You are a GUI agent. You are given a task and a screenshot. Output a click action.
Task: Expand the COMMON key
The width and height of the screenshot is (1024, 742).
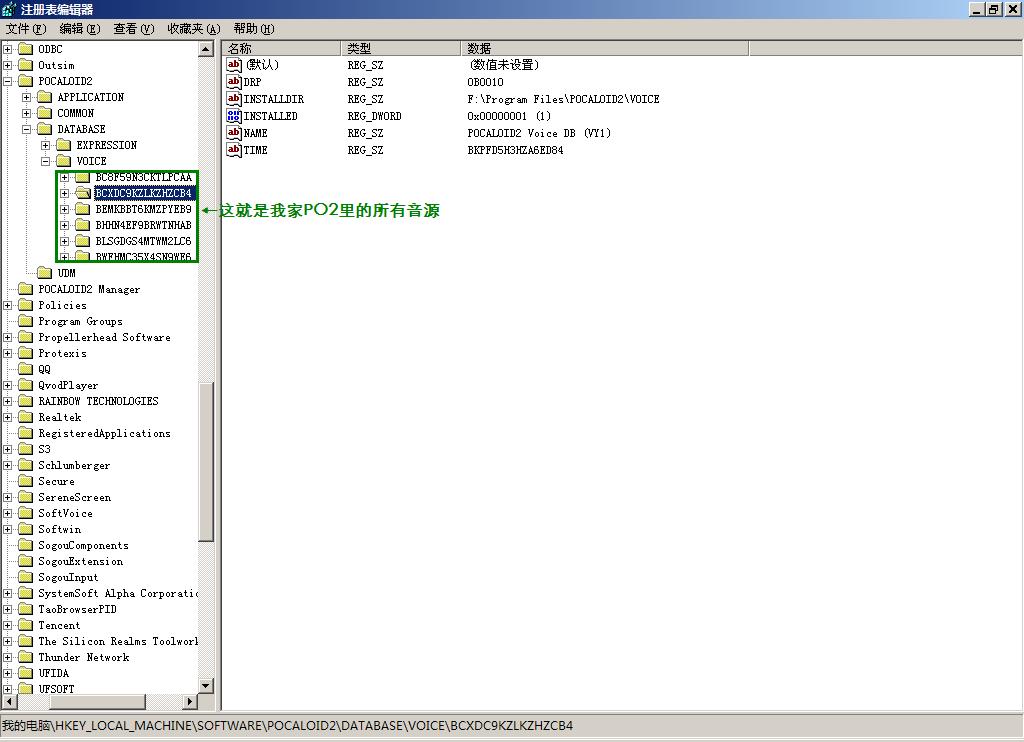pyautogui.click(x=26, y=113)
